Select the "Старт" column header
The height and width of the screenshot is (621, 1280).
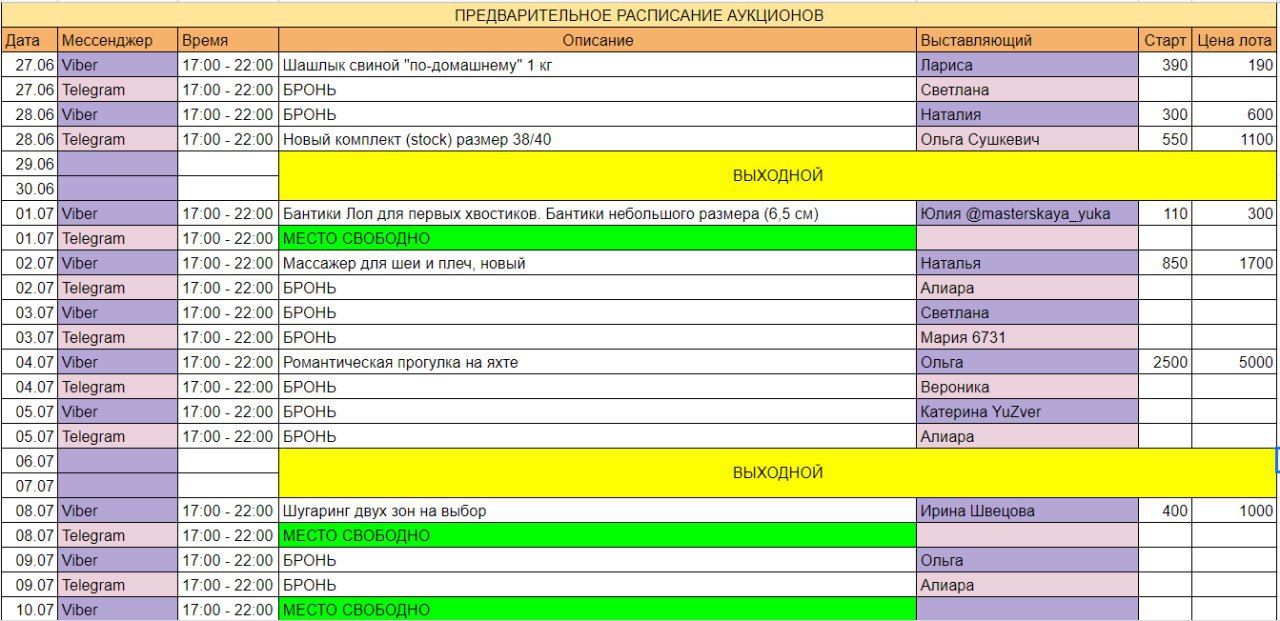tap(1166, 41)
